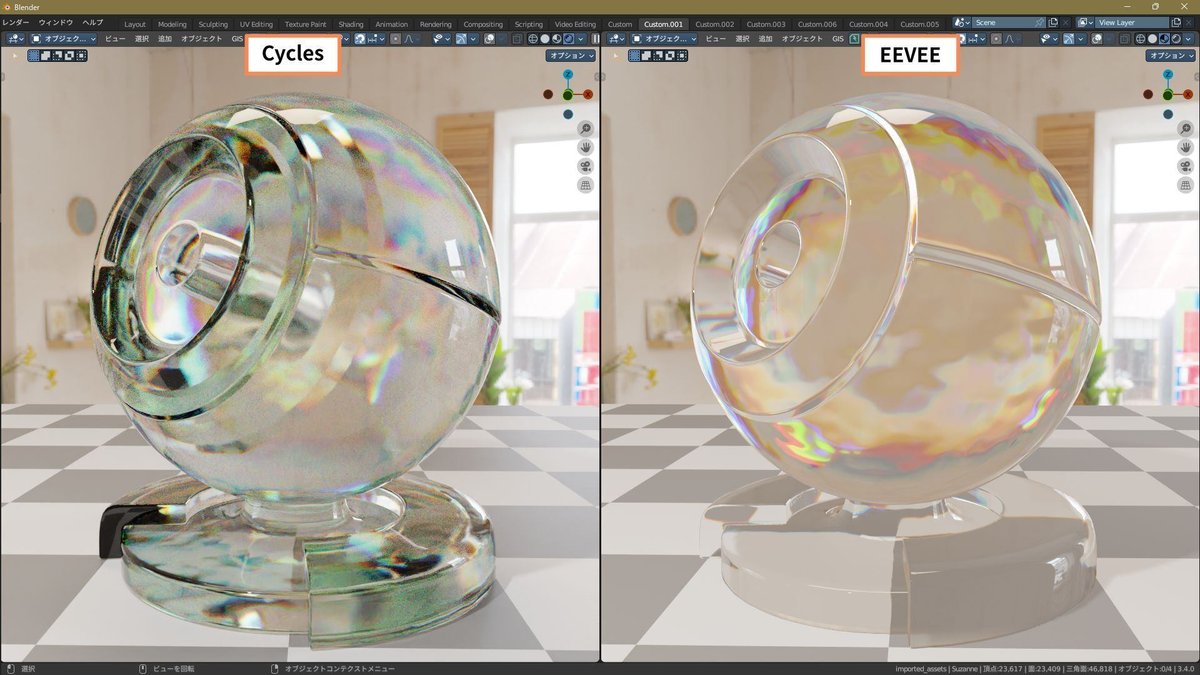Switch to the UV Editing workspace tab

tap(256, 24)
